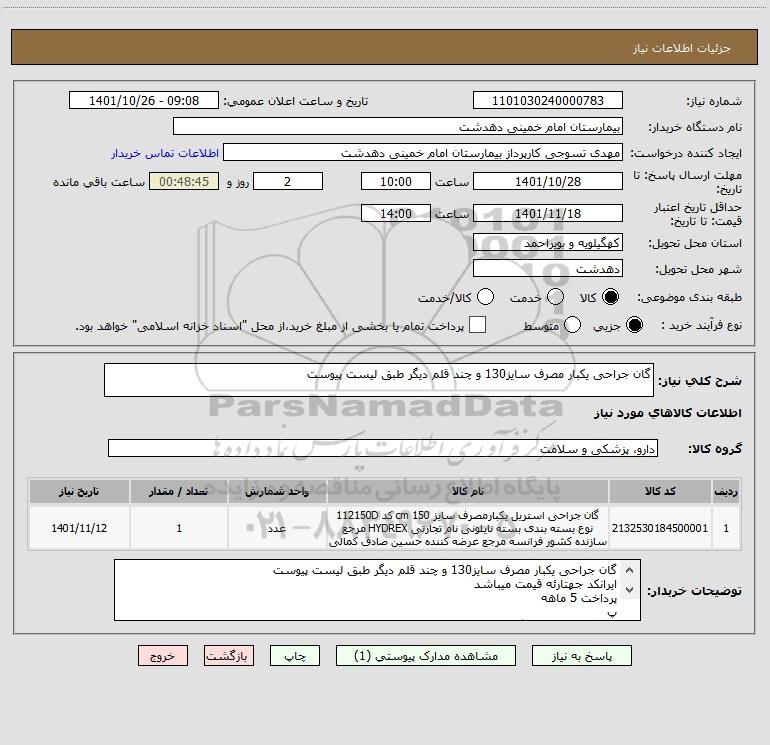Click product code 2132530184500001 cell

(x=660, y=528)
